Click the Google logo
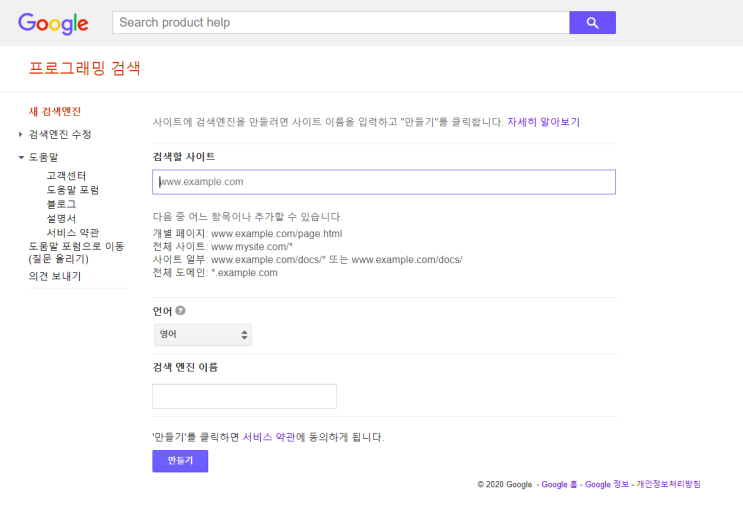Viewport: 743px width, 512px height. tap(53, 23)
